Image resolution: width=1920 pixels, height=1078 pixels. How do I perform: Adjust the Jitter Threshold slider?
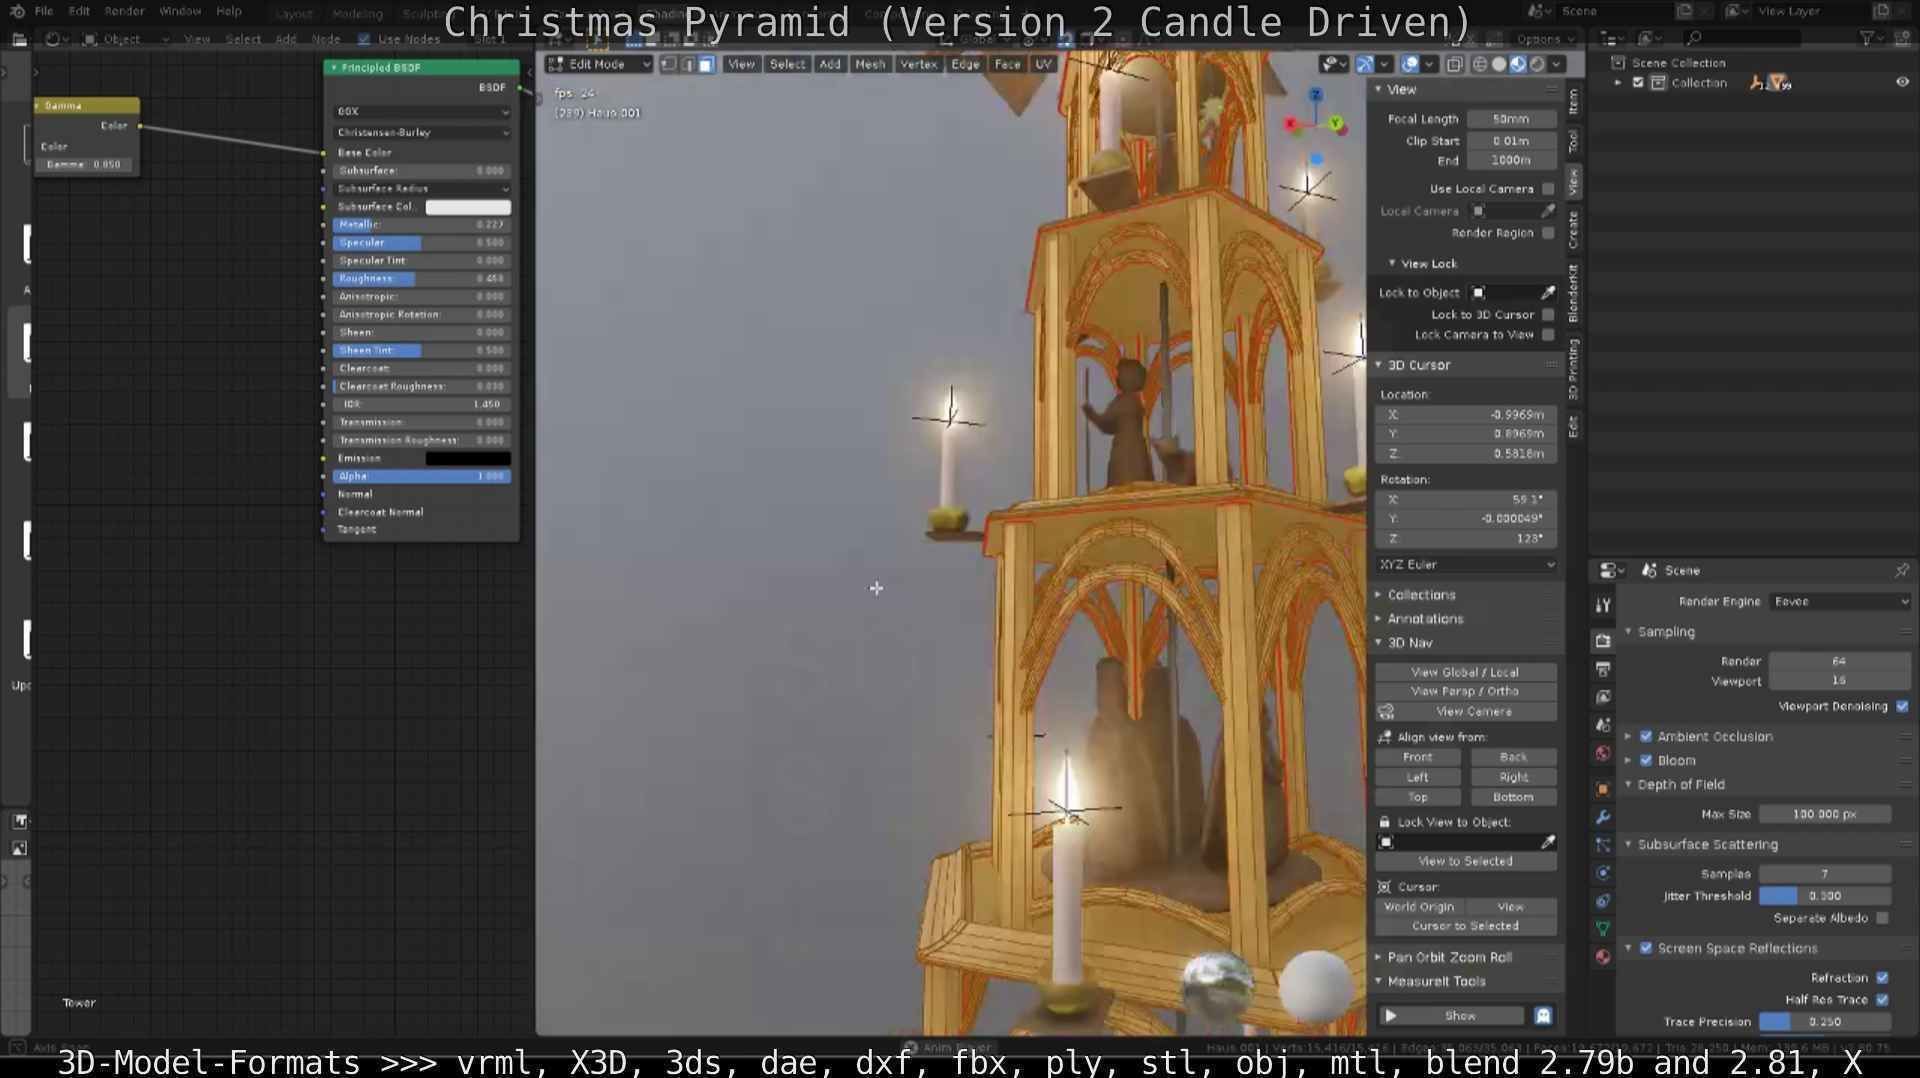coord(1825,896)
